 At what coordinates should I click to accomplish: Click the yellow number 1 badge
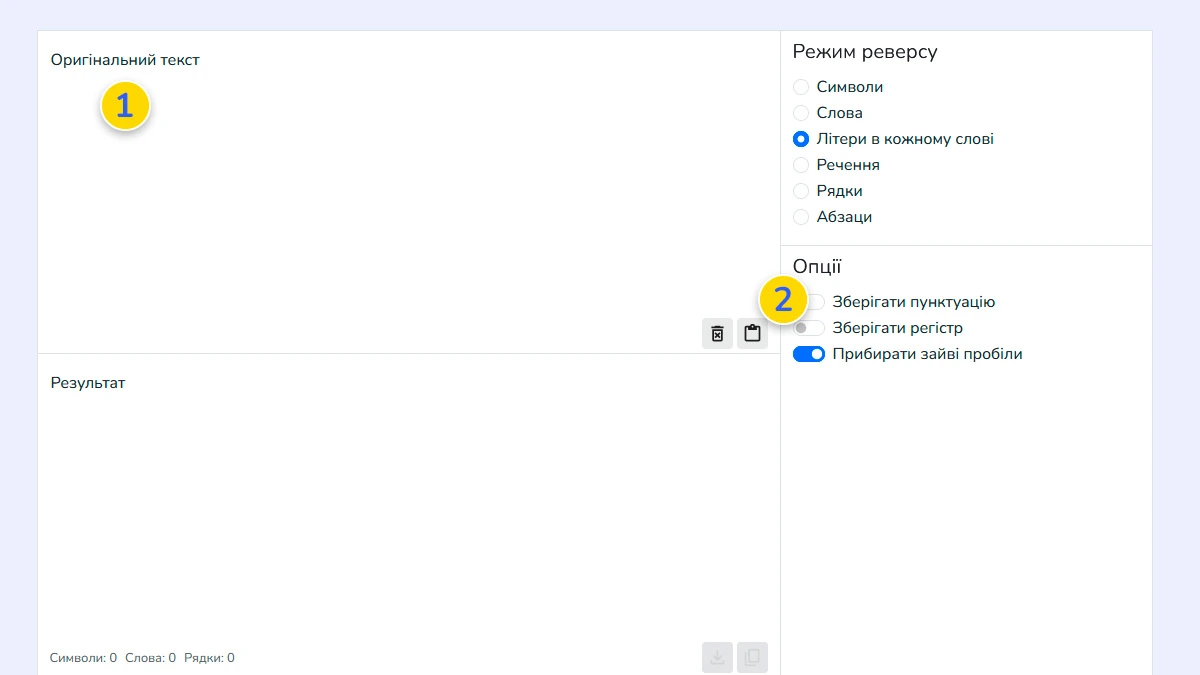pos(125,106)
